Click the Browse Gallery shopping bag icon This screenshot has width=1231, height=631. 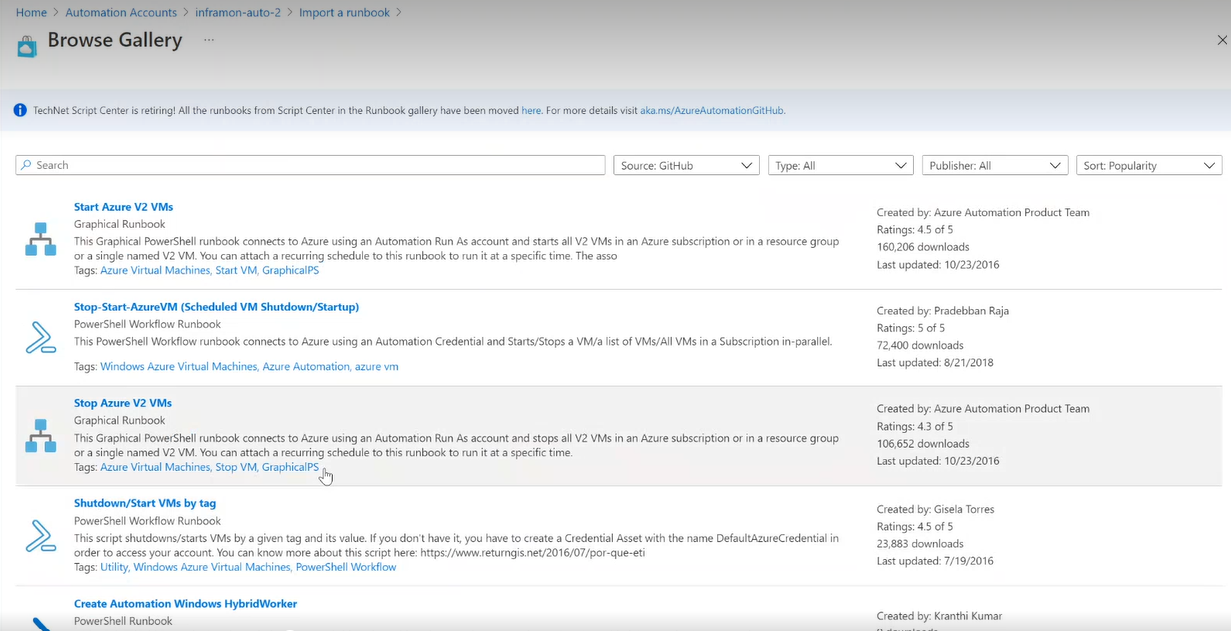(27, 45)
